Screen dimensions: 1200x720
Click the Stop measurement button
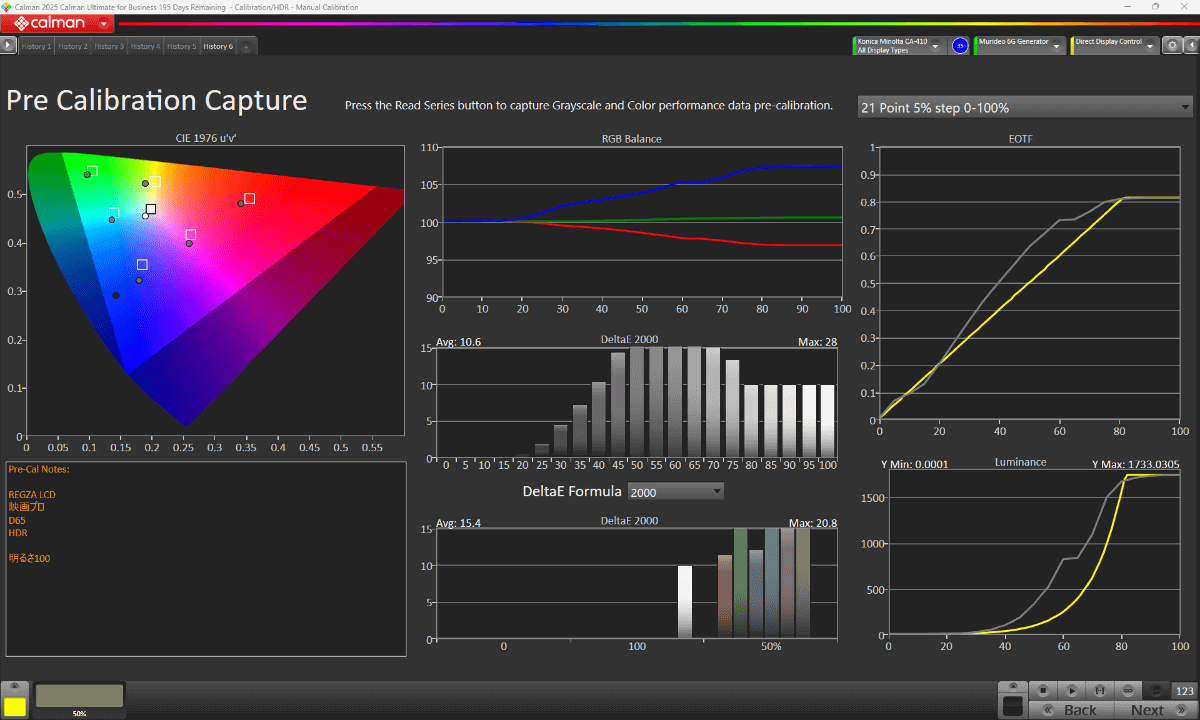pos(1043,690)
